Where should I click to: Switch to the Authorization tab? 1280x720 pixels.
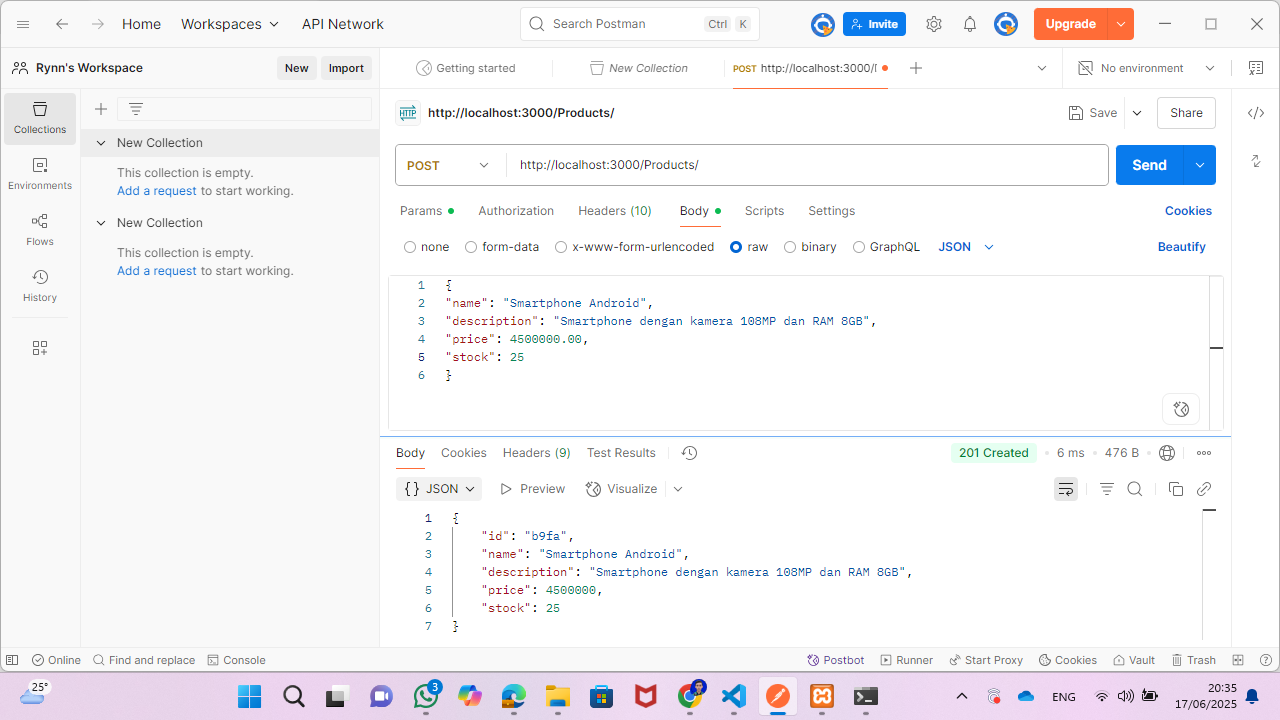(x=515, y=211)
